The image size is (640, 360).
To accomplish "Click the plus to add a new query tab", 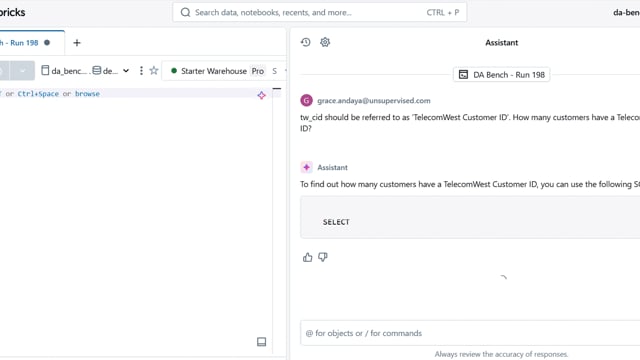I will [x=77, y=43].
